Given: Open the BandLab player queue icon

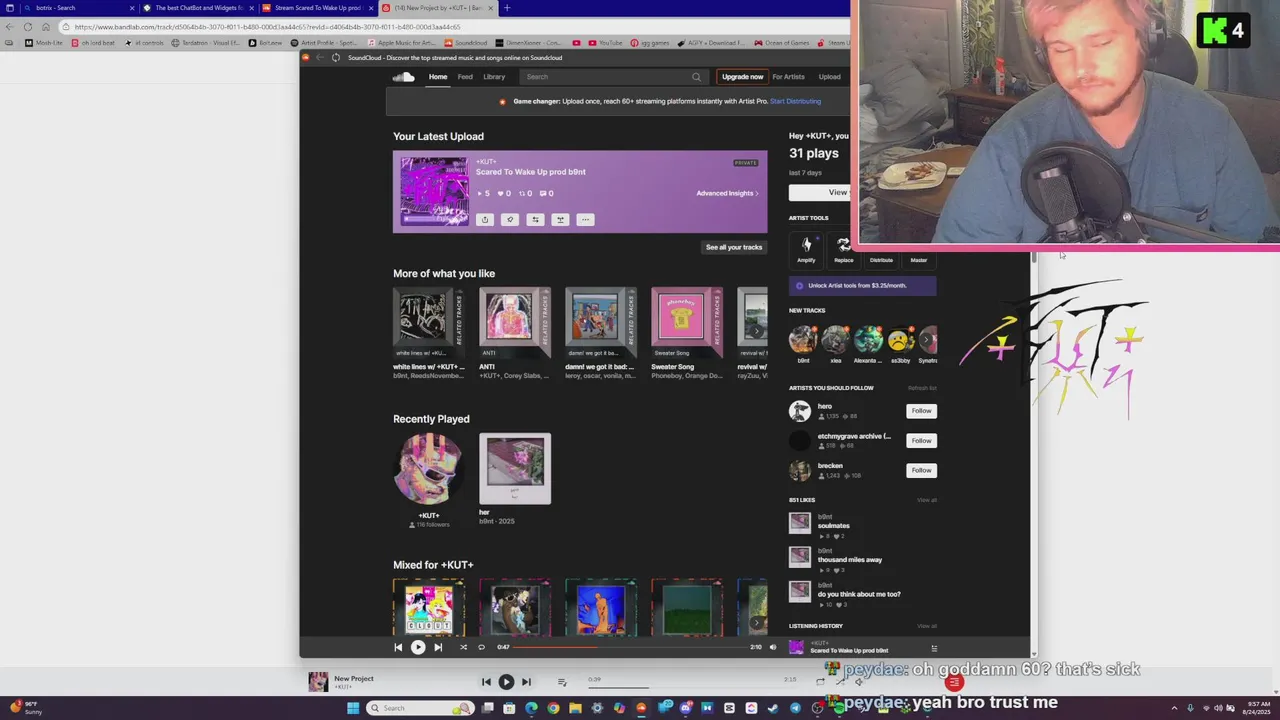Looking at the screenshot, I should (562, 682).
